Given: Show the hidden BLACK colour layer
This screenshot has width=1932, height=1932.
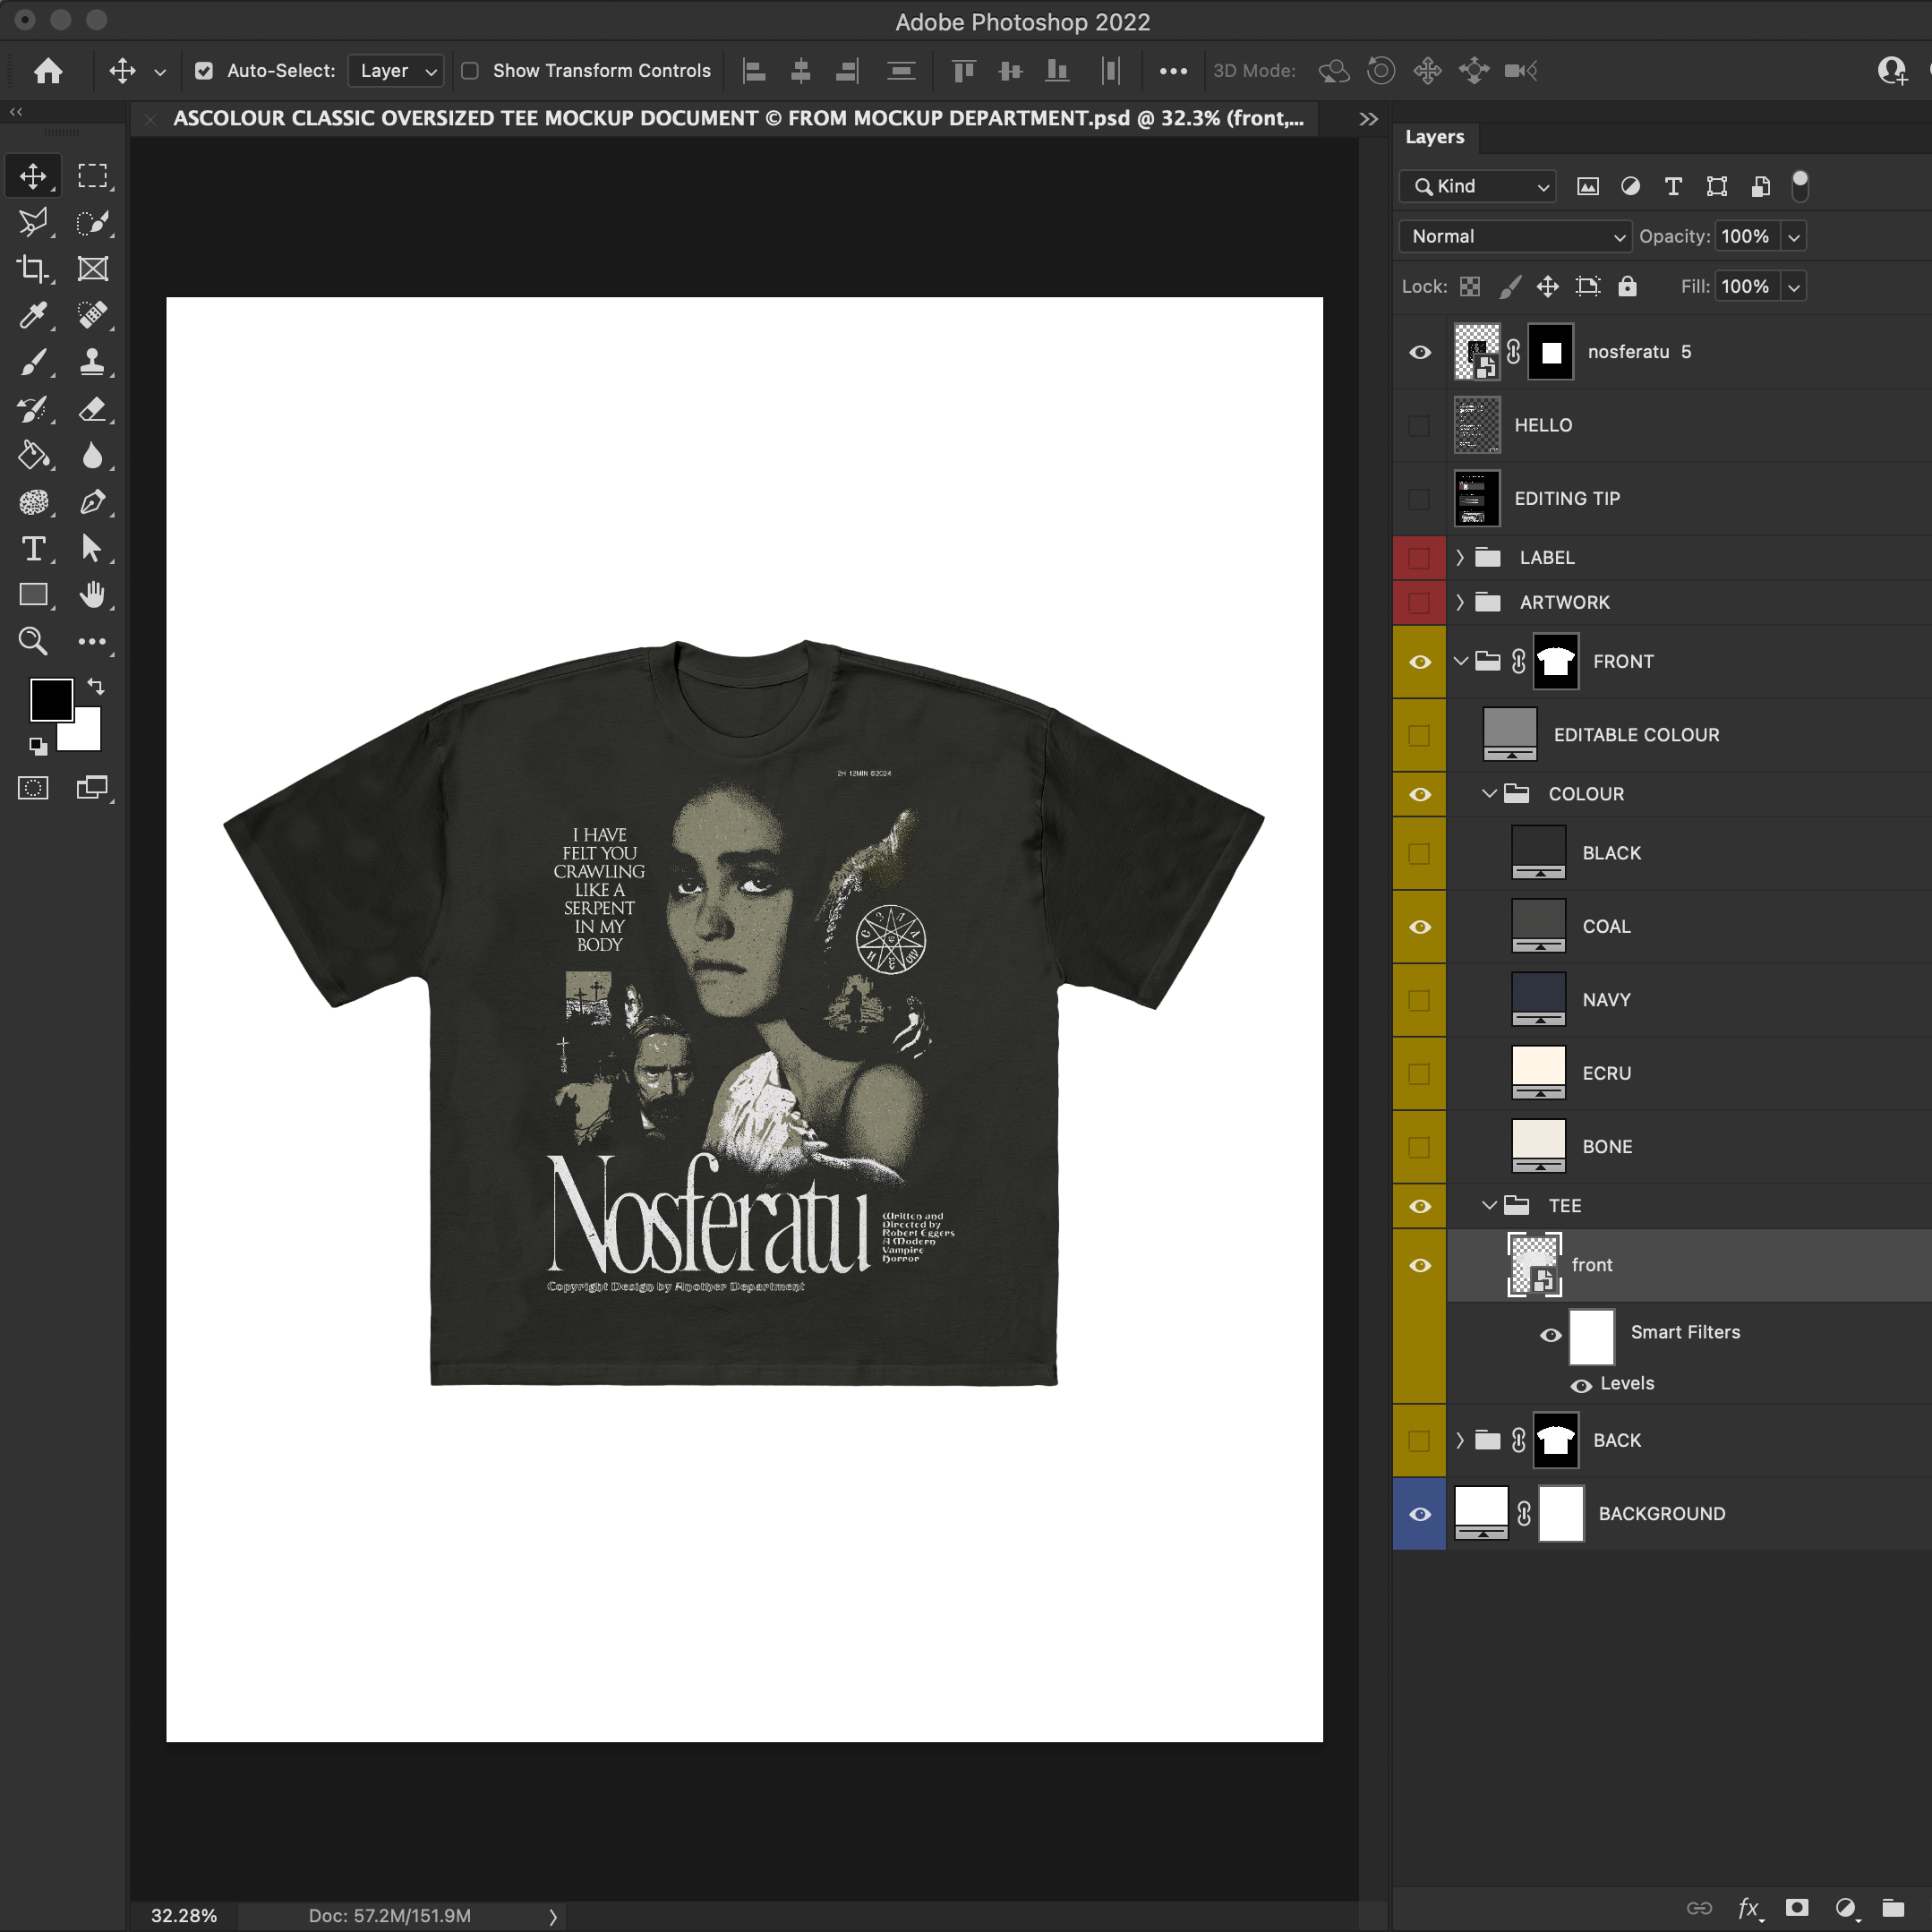Looking at the screenshot, I should coord(1419,854).
